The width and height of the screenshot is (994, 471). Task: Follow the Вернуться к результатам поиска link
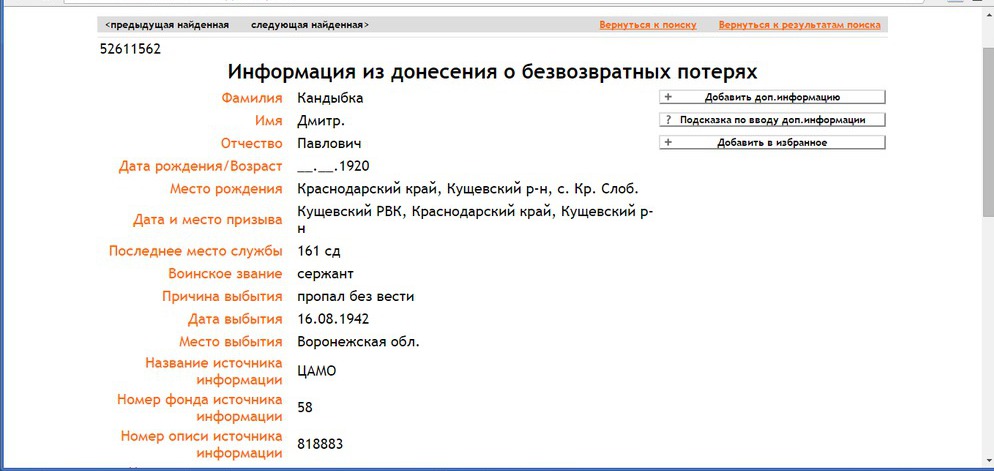coord(799,24)
